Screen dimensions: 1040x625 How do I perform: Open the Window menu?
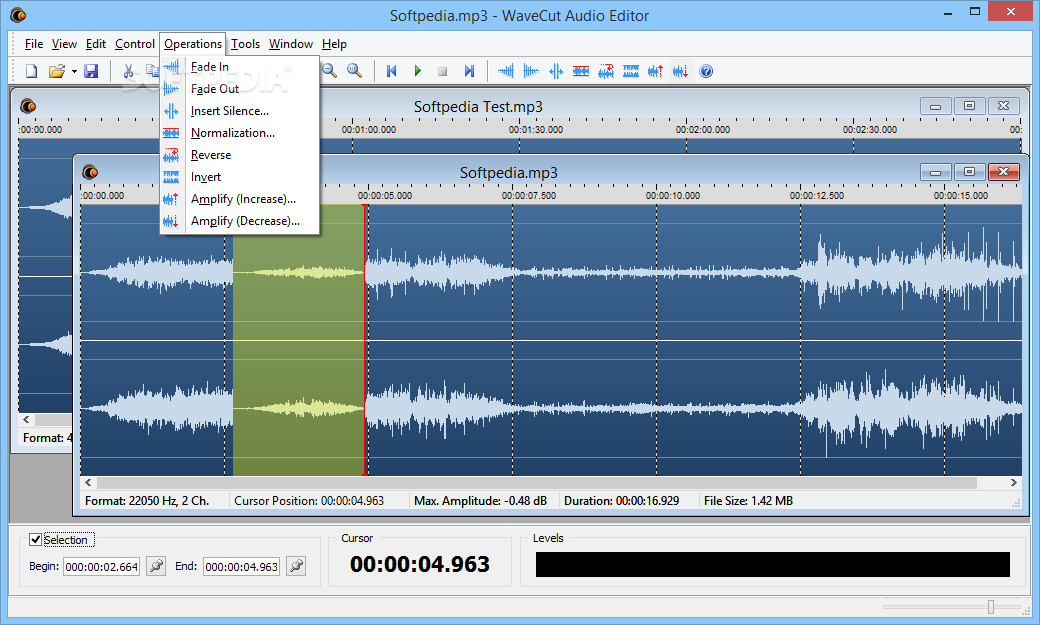(291, 44)
